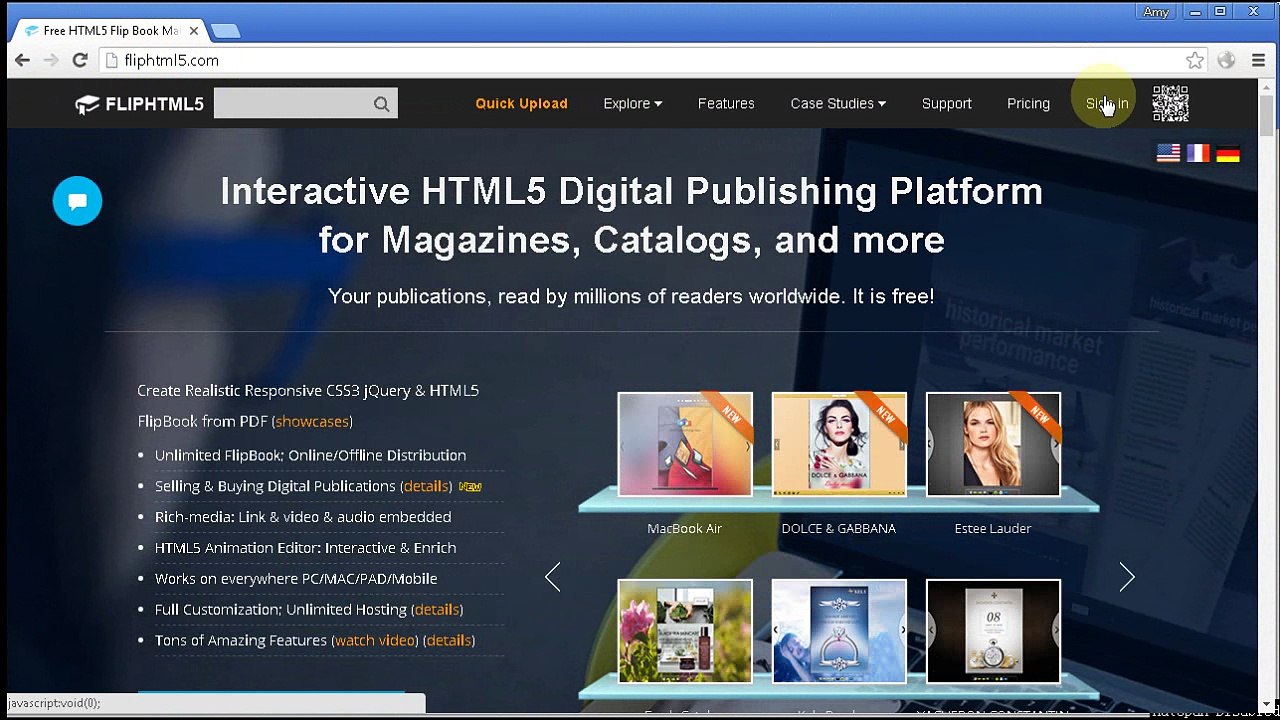Open details link next to watch video
1280x720 pixels.
click(x=449, y=640)
